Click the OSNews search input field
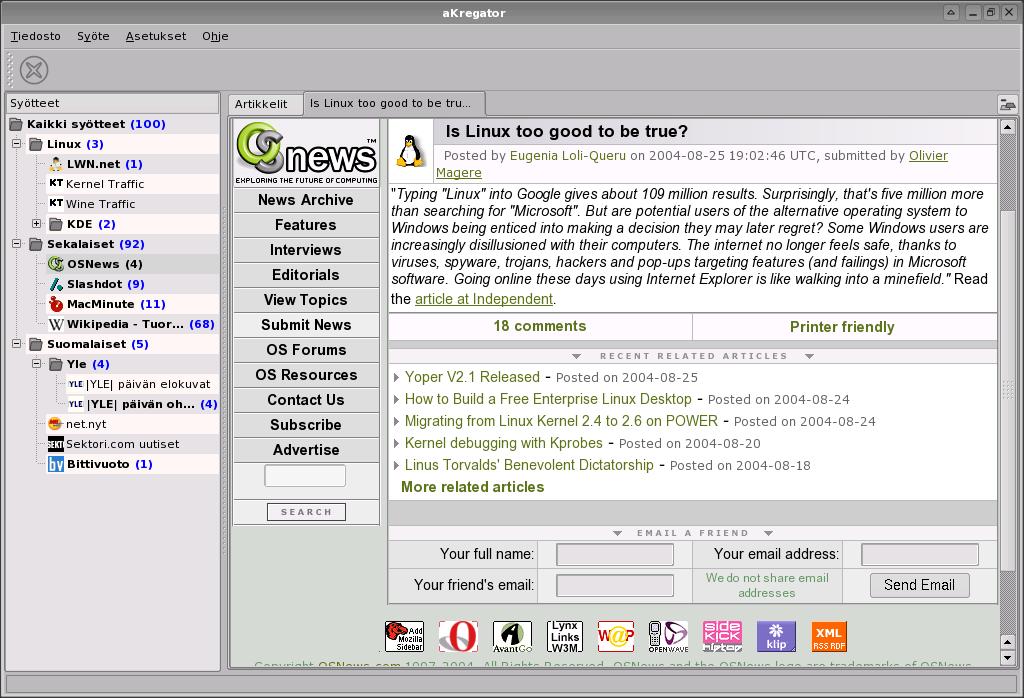The width and height of the screenshot is (1024, 698). coord(305,475)
